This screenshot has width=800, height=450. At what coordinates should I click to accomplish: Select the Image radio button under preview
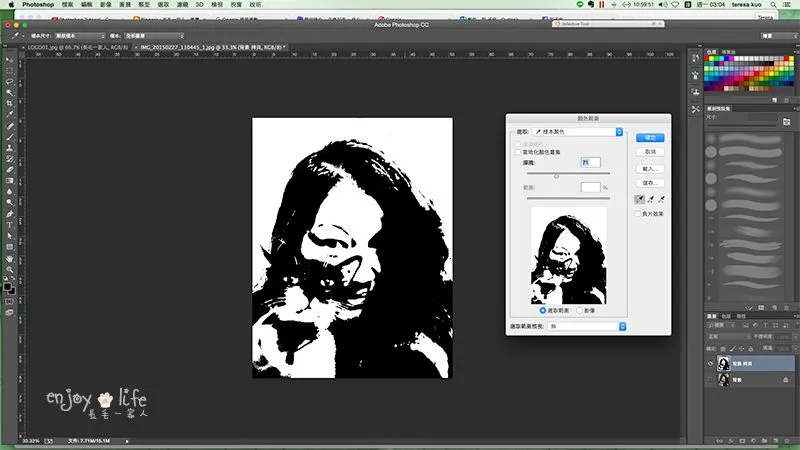click(580, 310)
